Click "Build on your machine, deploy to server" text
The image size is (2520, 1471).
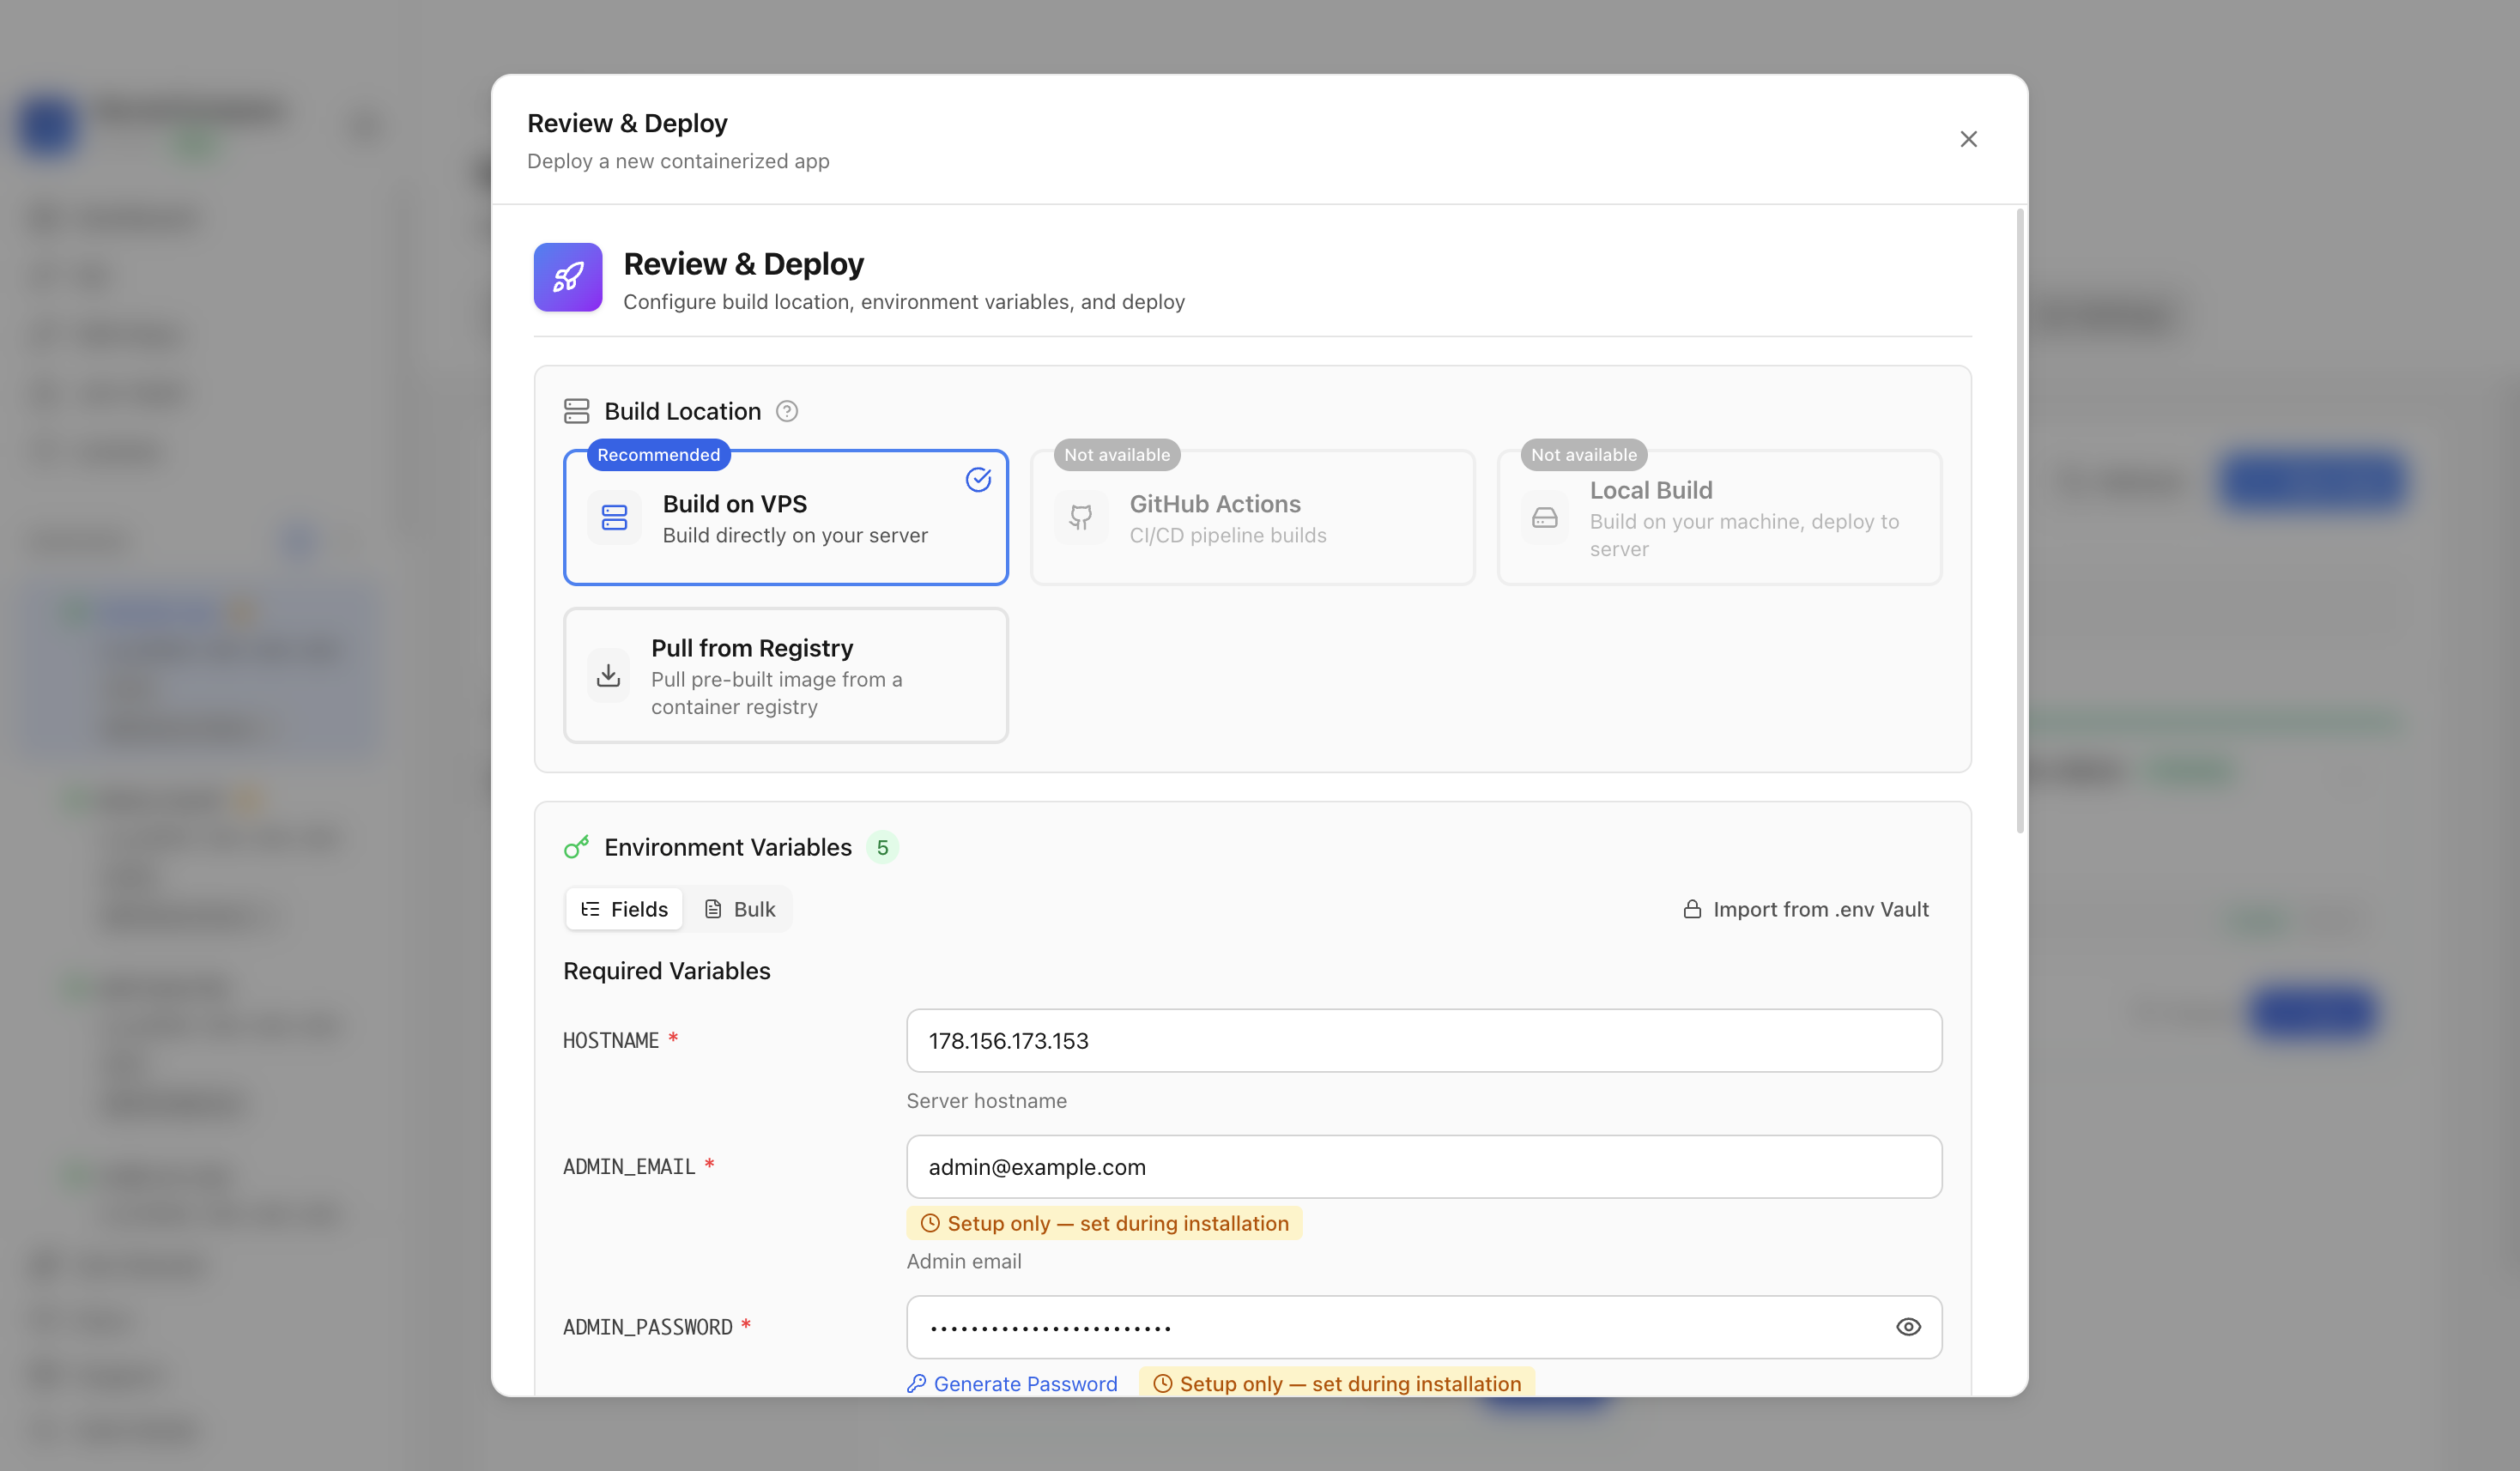tap(1744, 535)
